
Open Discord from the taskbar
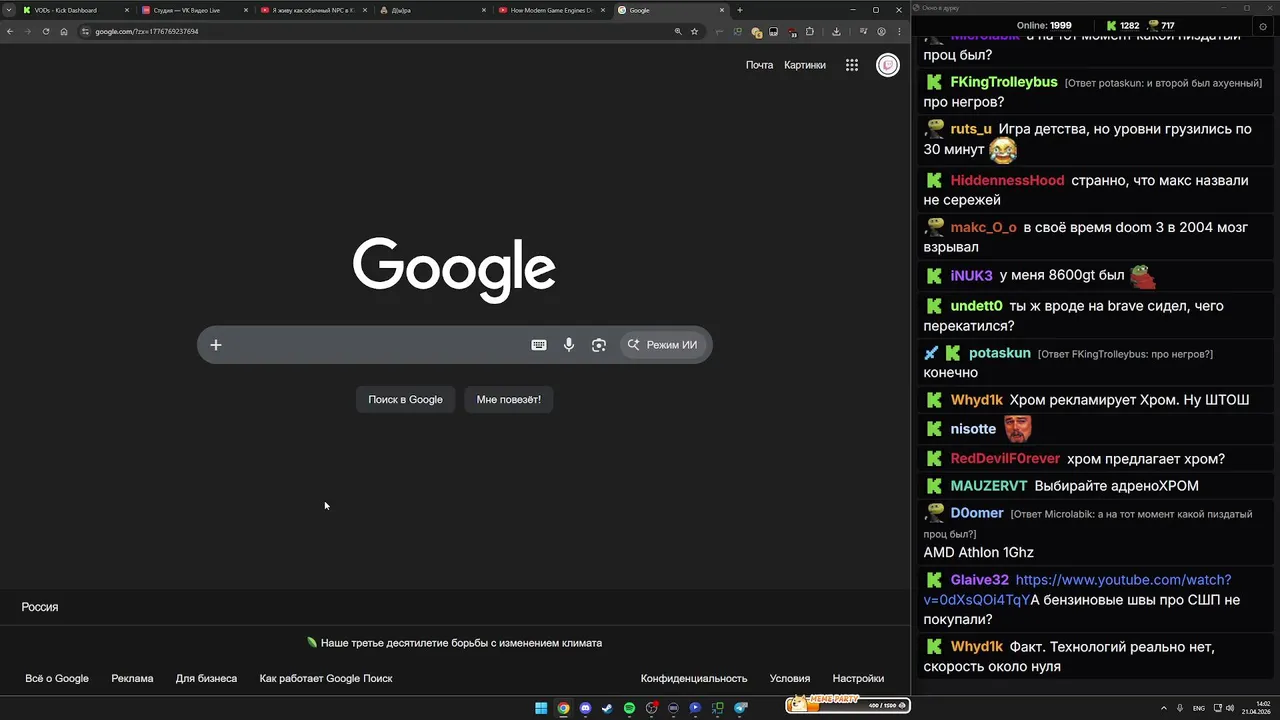click(x=585, y=708)
